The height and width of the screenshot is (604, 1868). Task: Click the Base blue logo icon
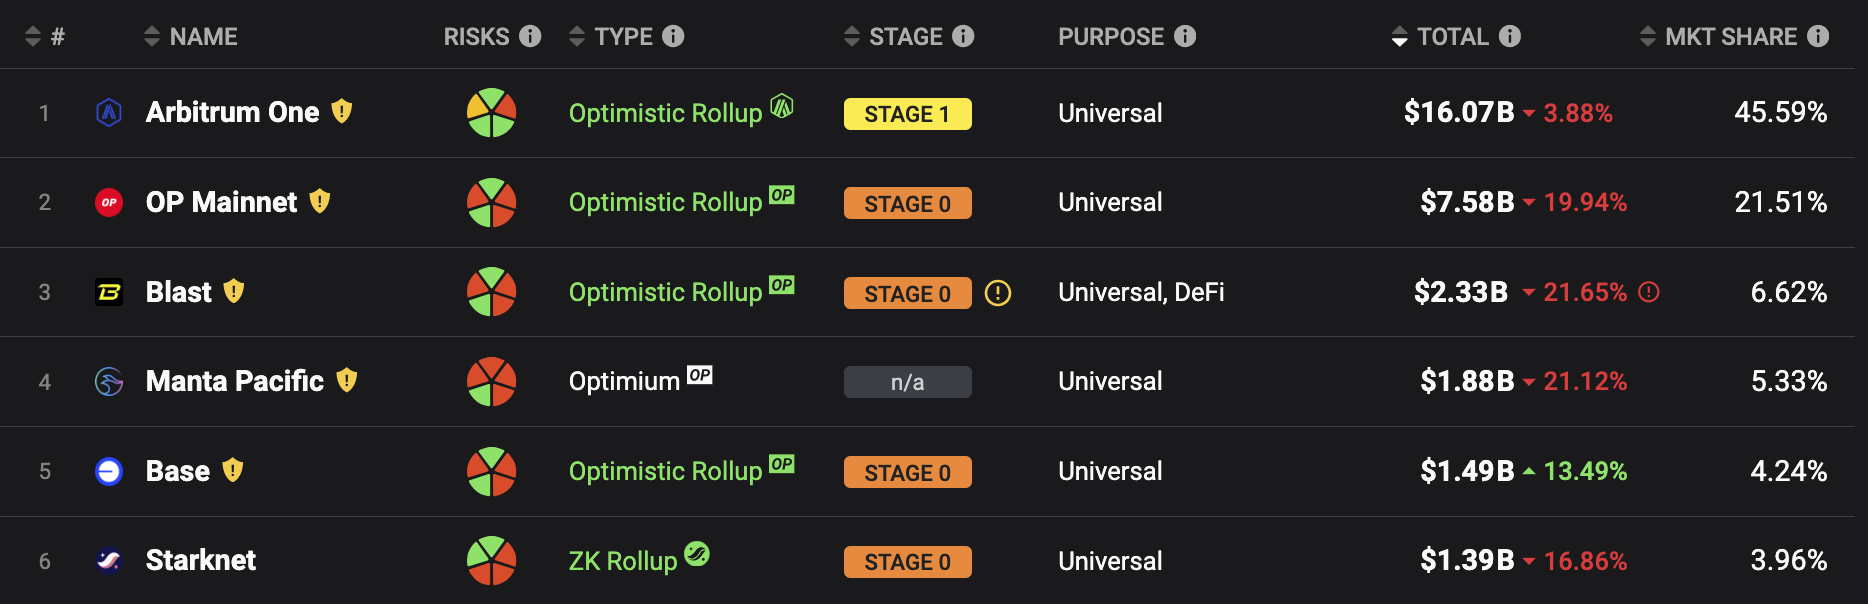[109, 471]
